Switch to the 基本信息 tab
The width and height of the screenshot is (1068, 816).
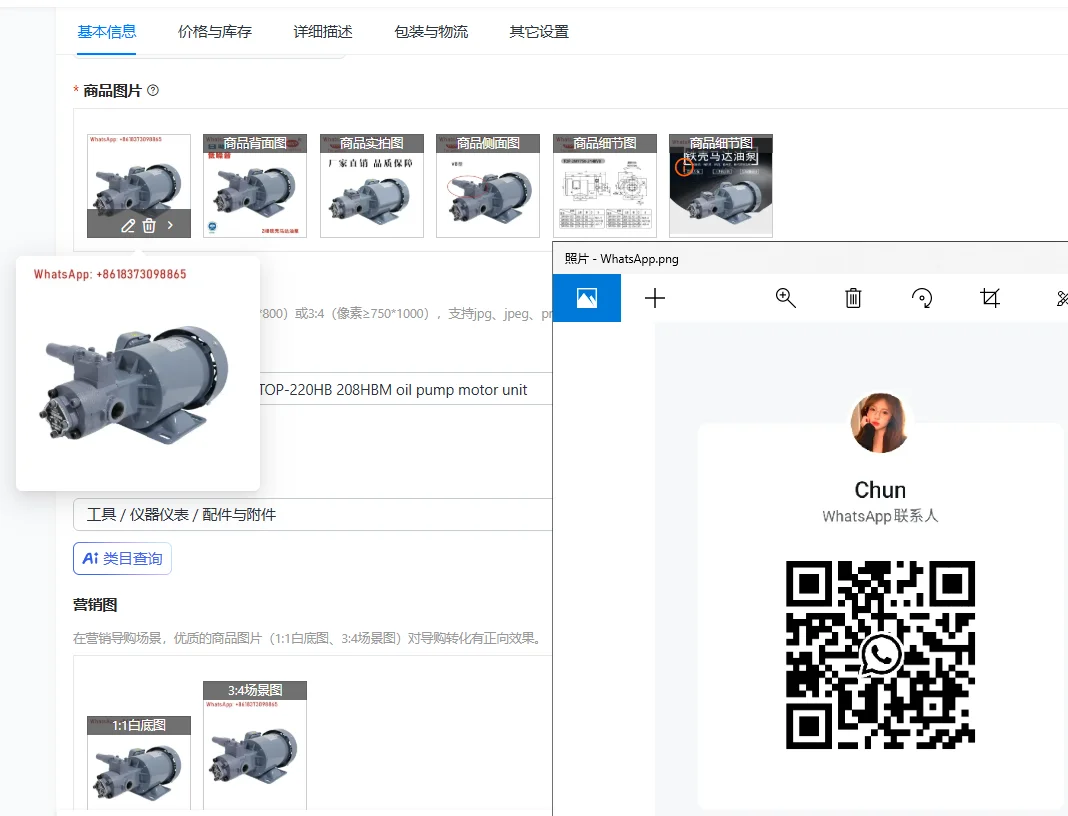[106, 31]
